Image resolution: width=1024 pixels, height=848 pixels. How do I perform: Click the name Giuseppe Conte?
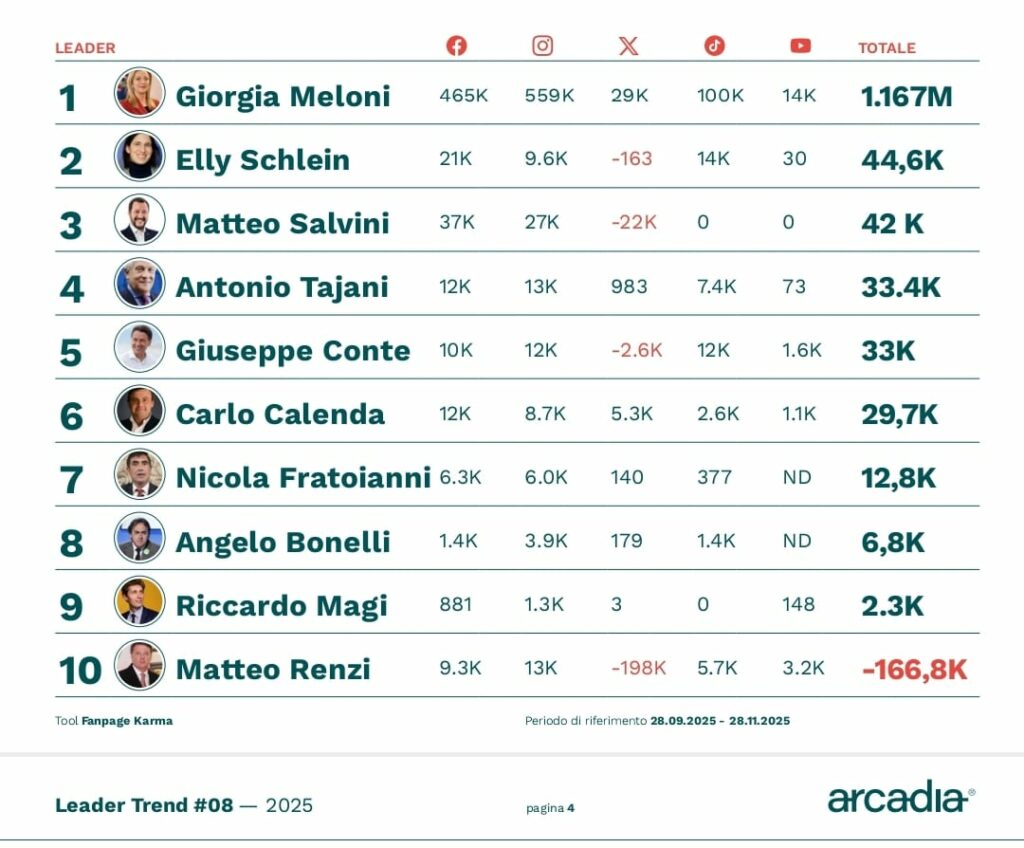point(293,351)
